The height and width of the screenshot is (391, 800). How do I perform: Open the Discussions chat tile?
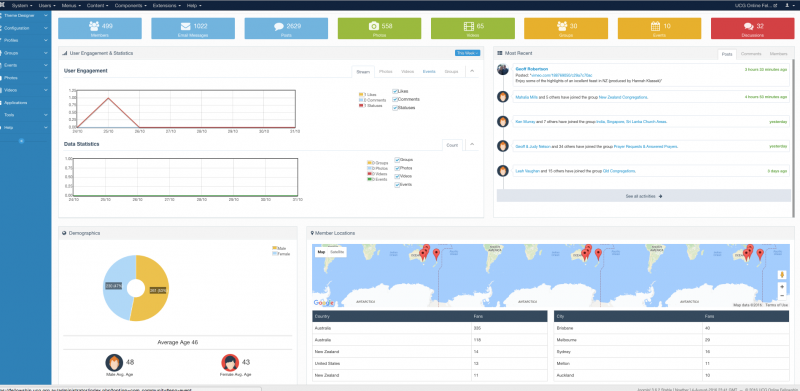tap(753, 29)
